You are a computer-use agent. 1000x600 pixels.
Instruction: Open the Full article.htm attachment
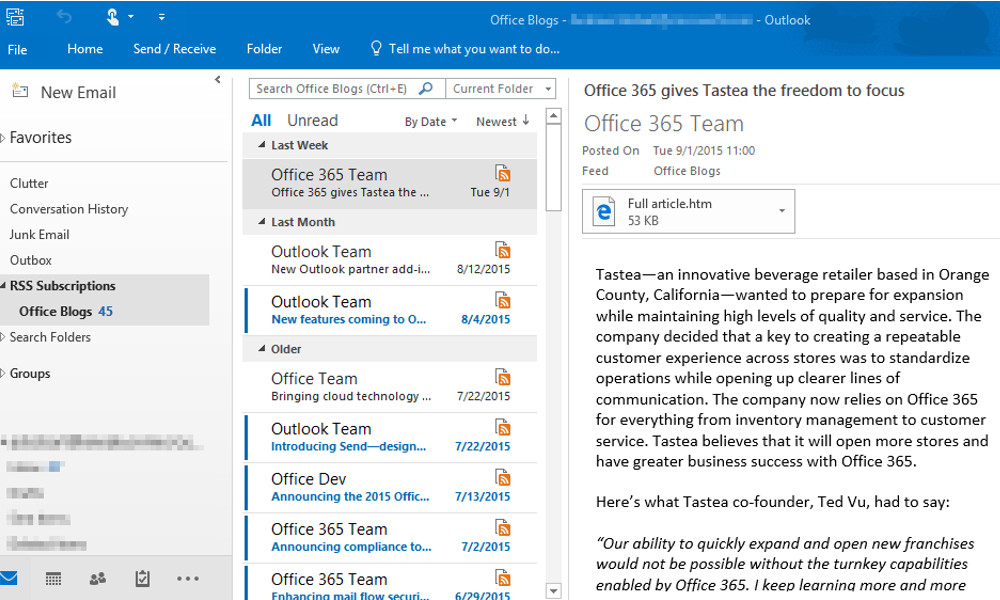tap(688, 212)
